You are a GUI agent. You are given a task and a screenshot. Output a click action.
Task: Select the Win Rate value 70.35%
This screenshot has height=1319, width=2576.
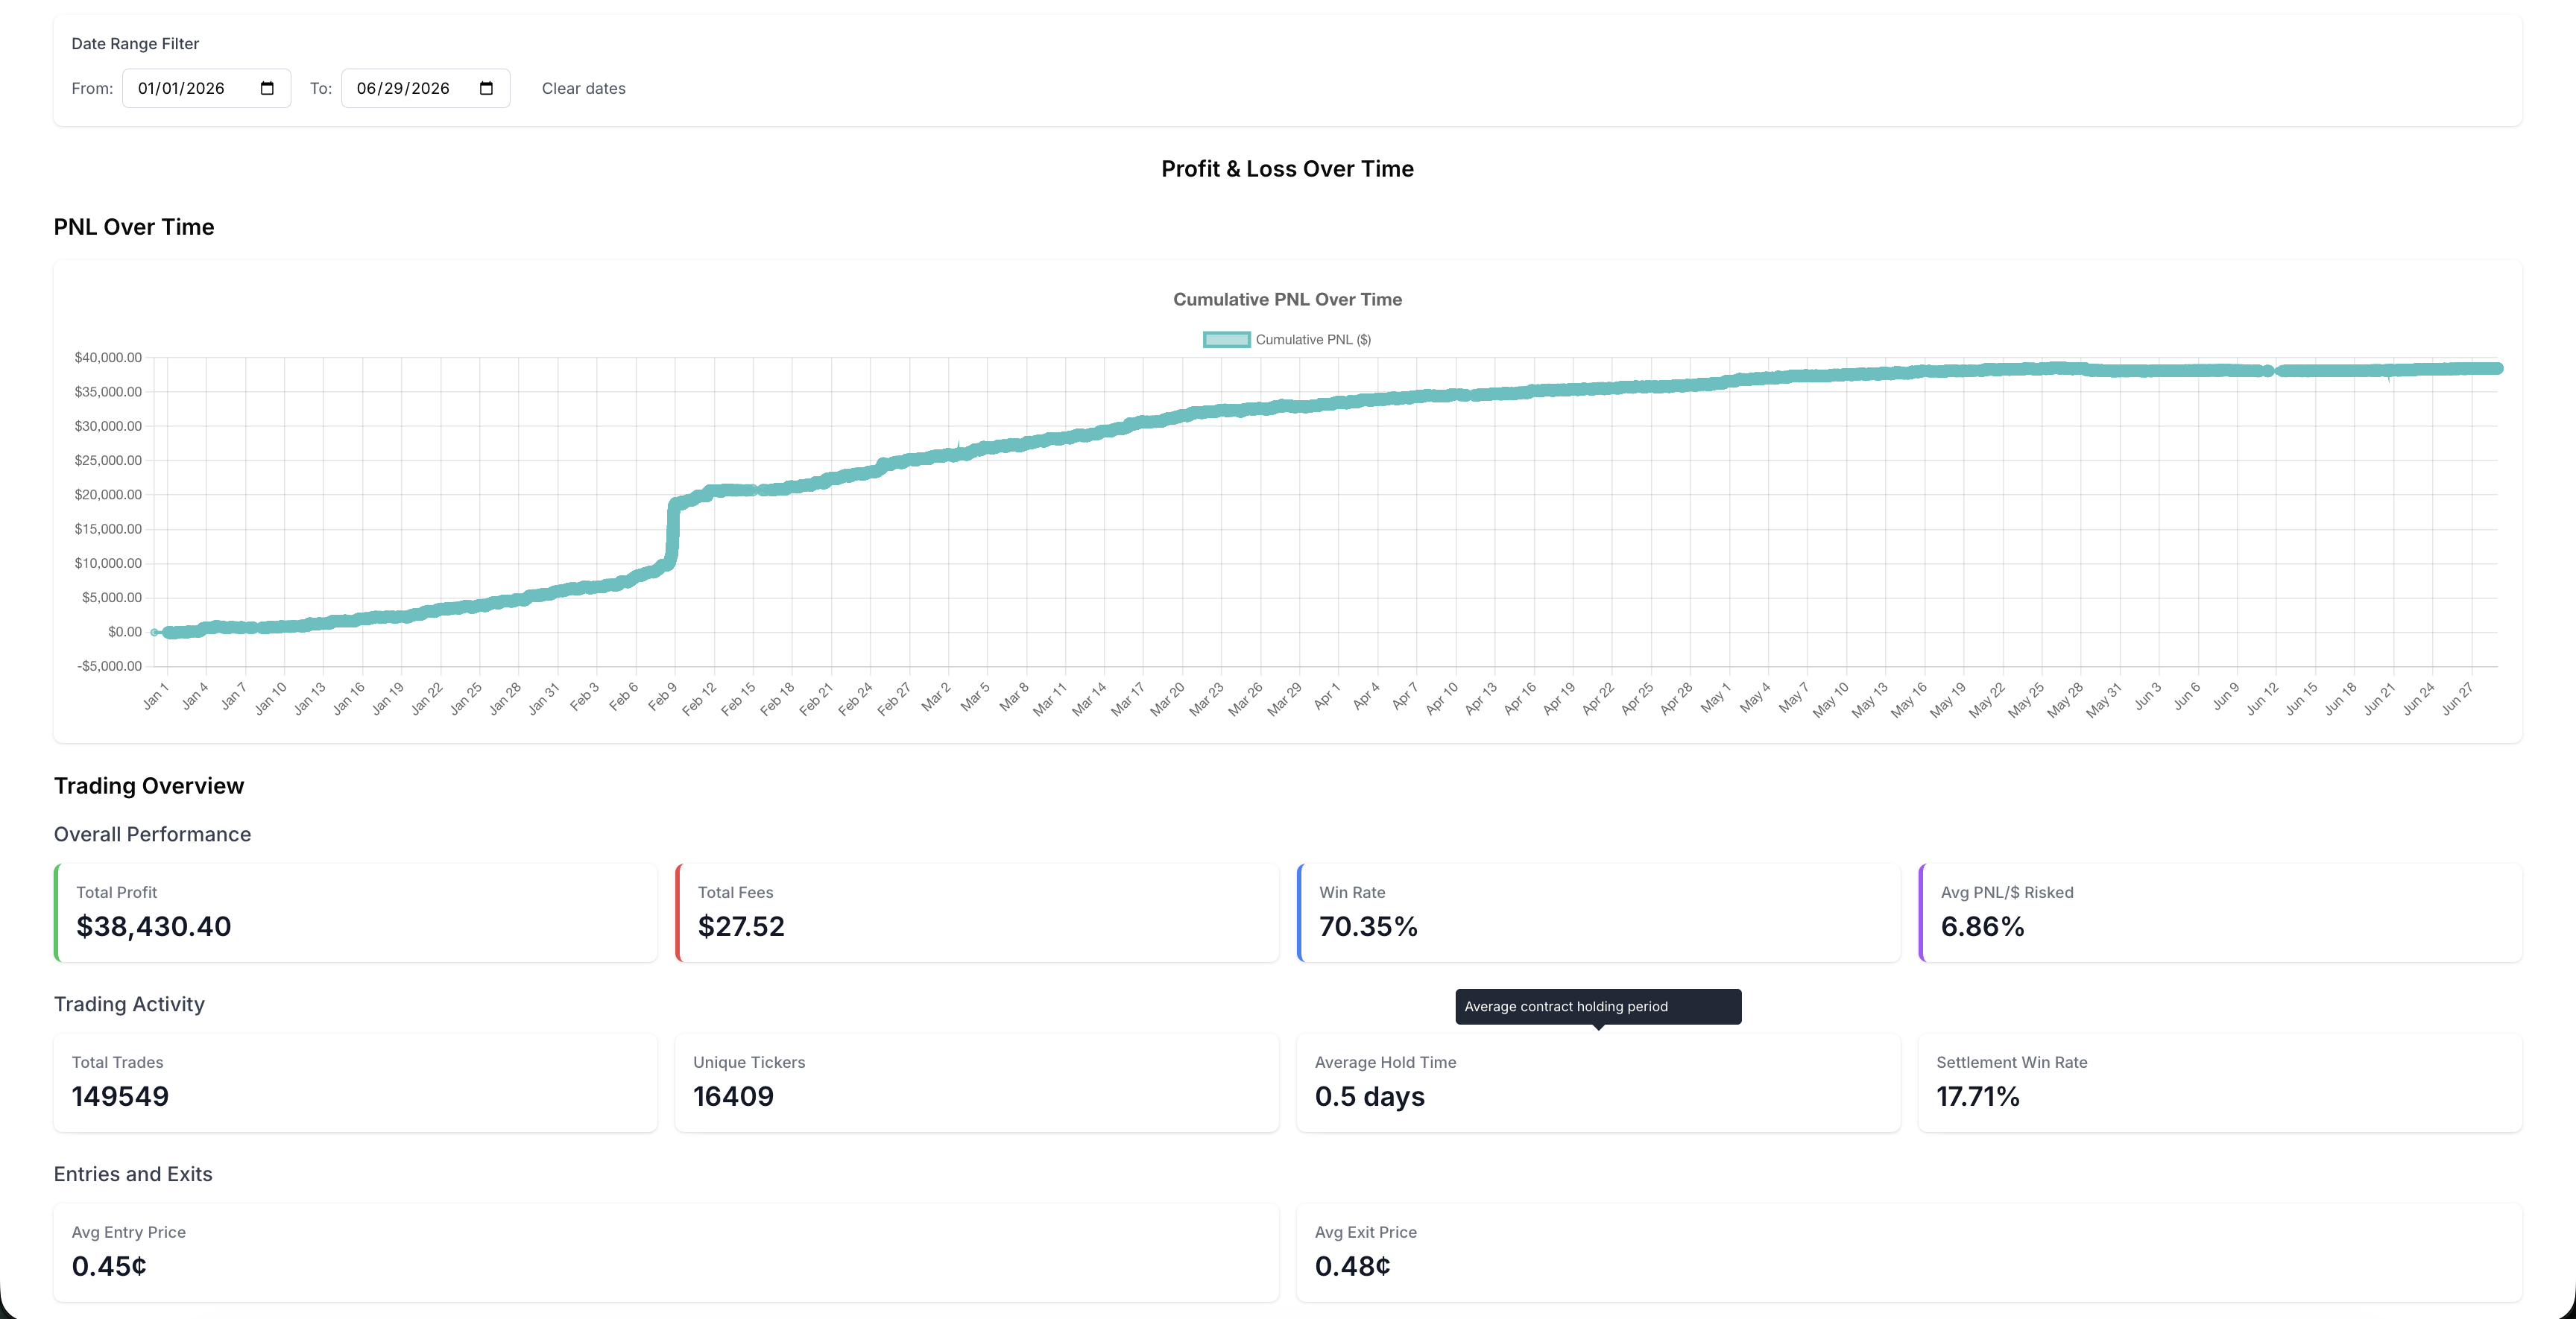coord(1368,926)
